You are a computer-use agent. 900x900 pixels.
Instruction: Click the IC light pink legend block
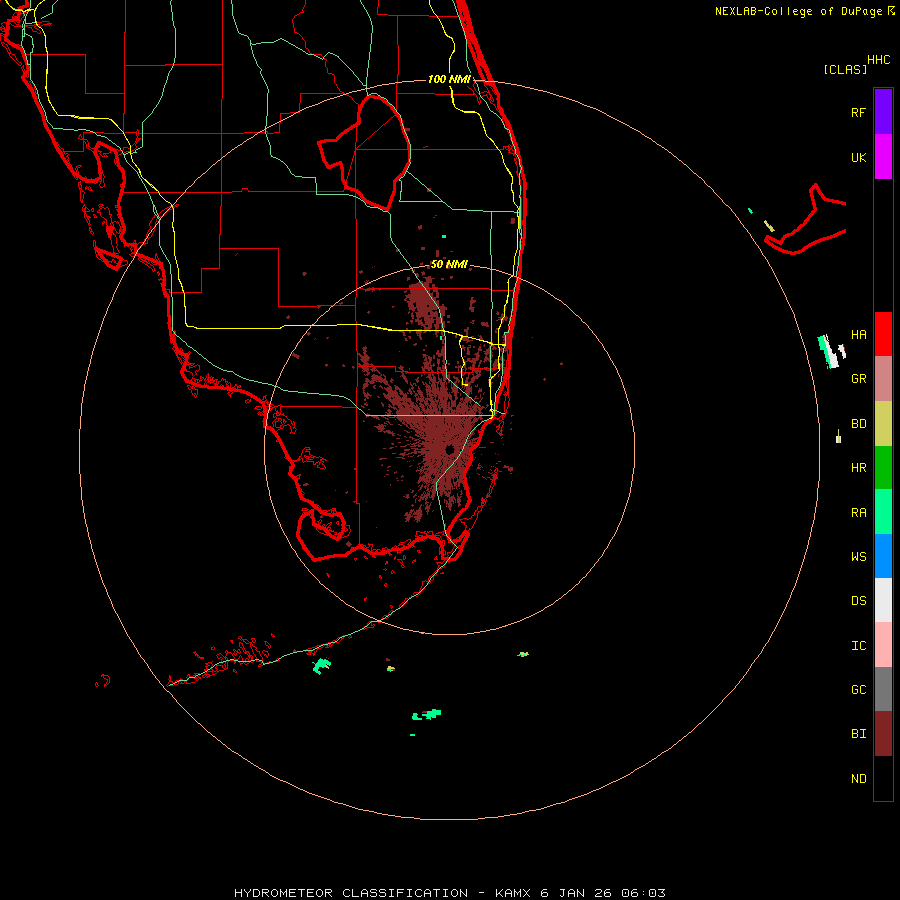coord(883,645)
